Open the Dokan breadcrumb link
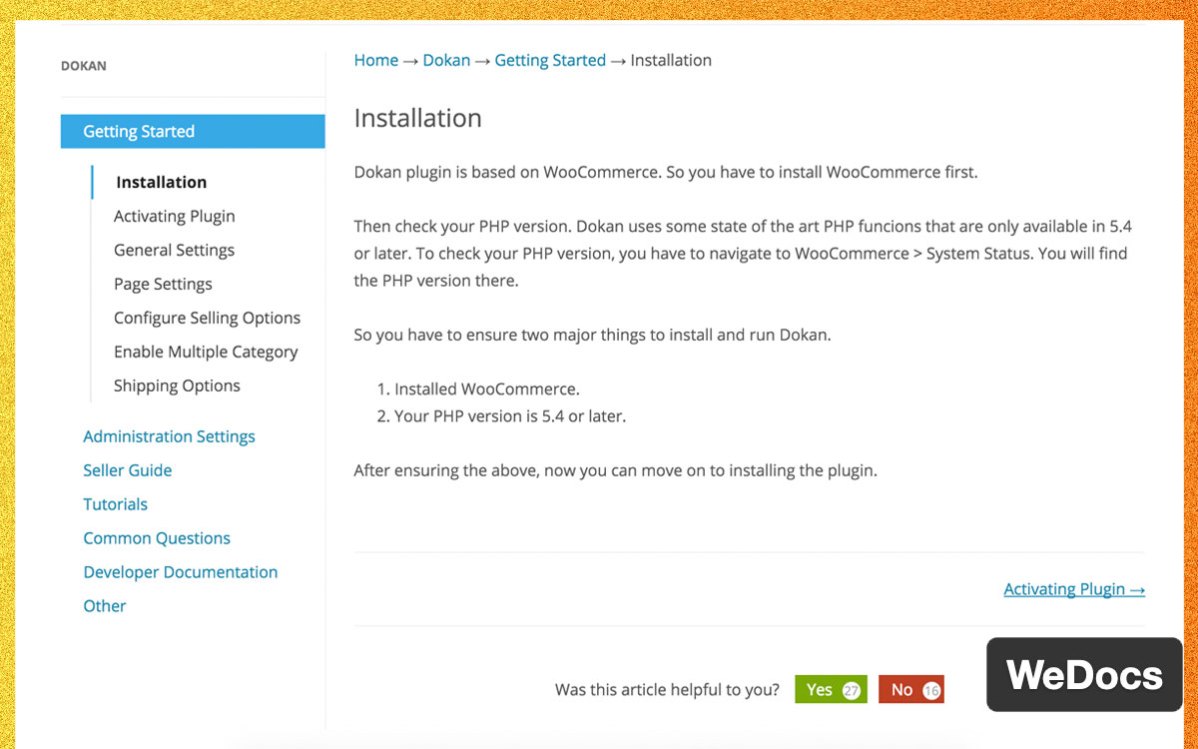 [x=446, y=60]
